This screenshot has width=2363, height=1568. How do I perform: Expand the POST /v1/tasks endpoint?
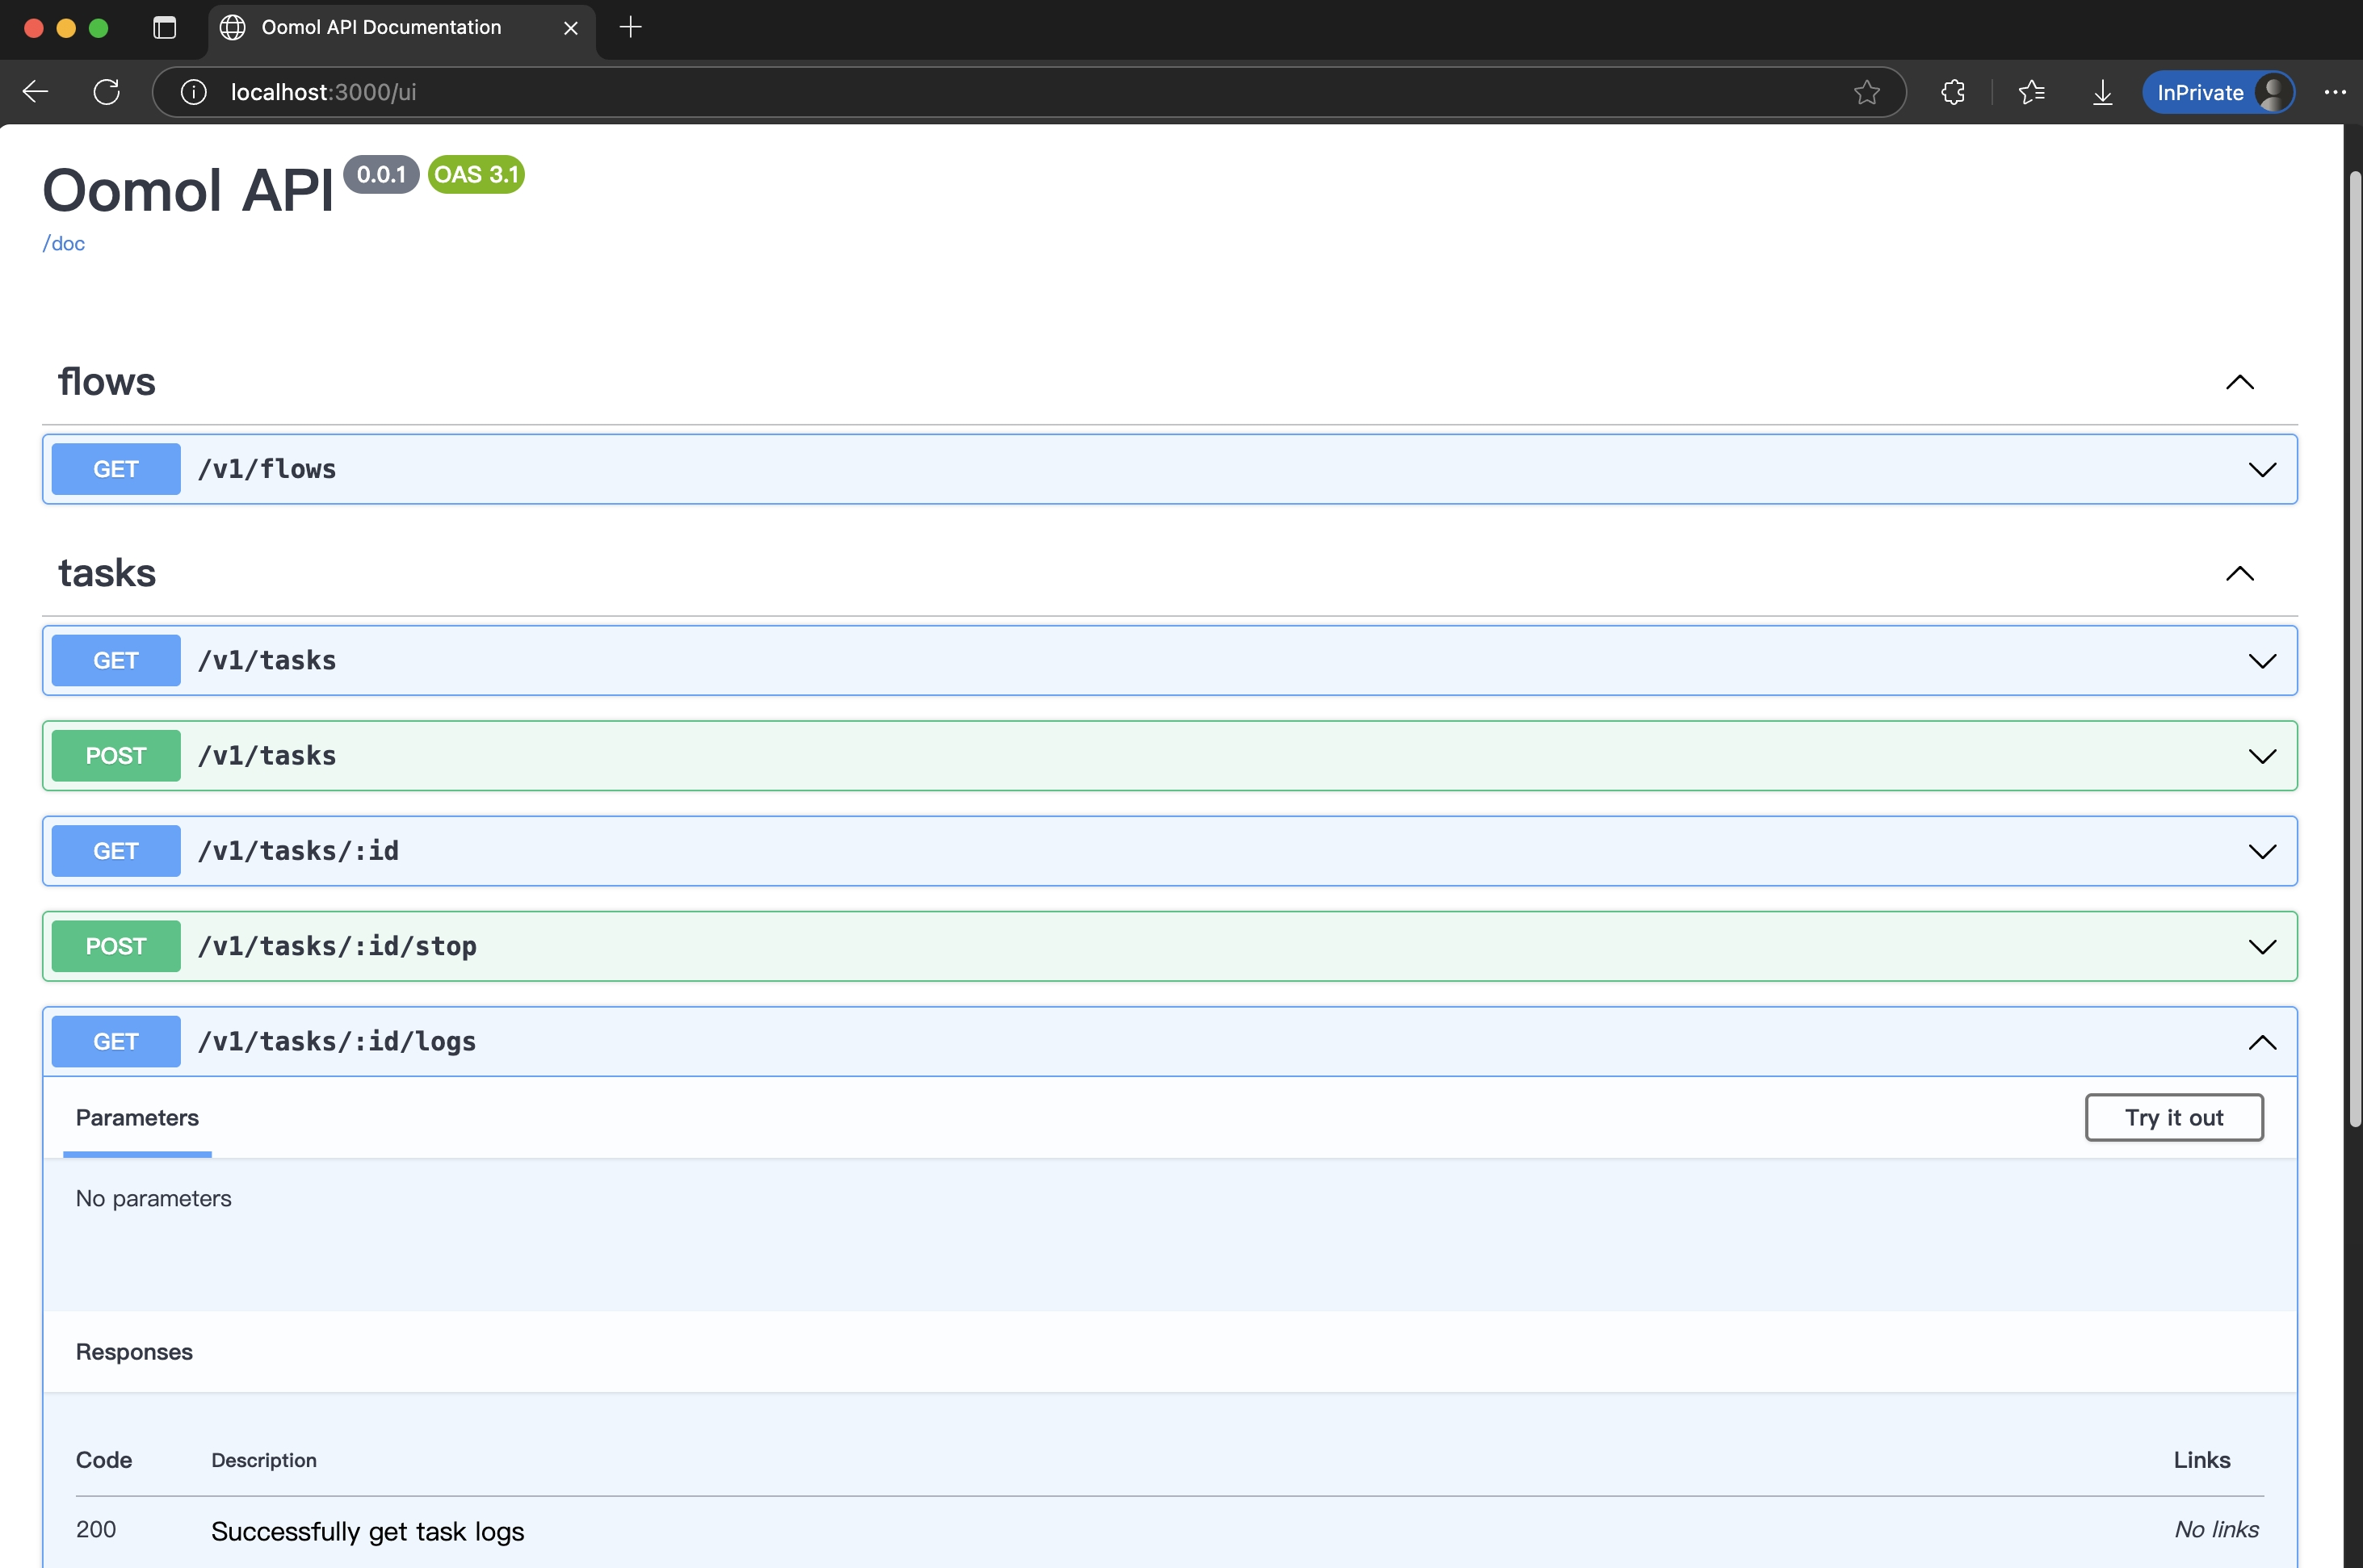[x=2261, y=756]
